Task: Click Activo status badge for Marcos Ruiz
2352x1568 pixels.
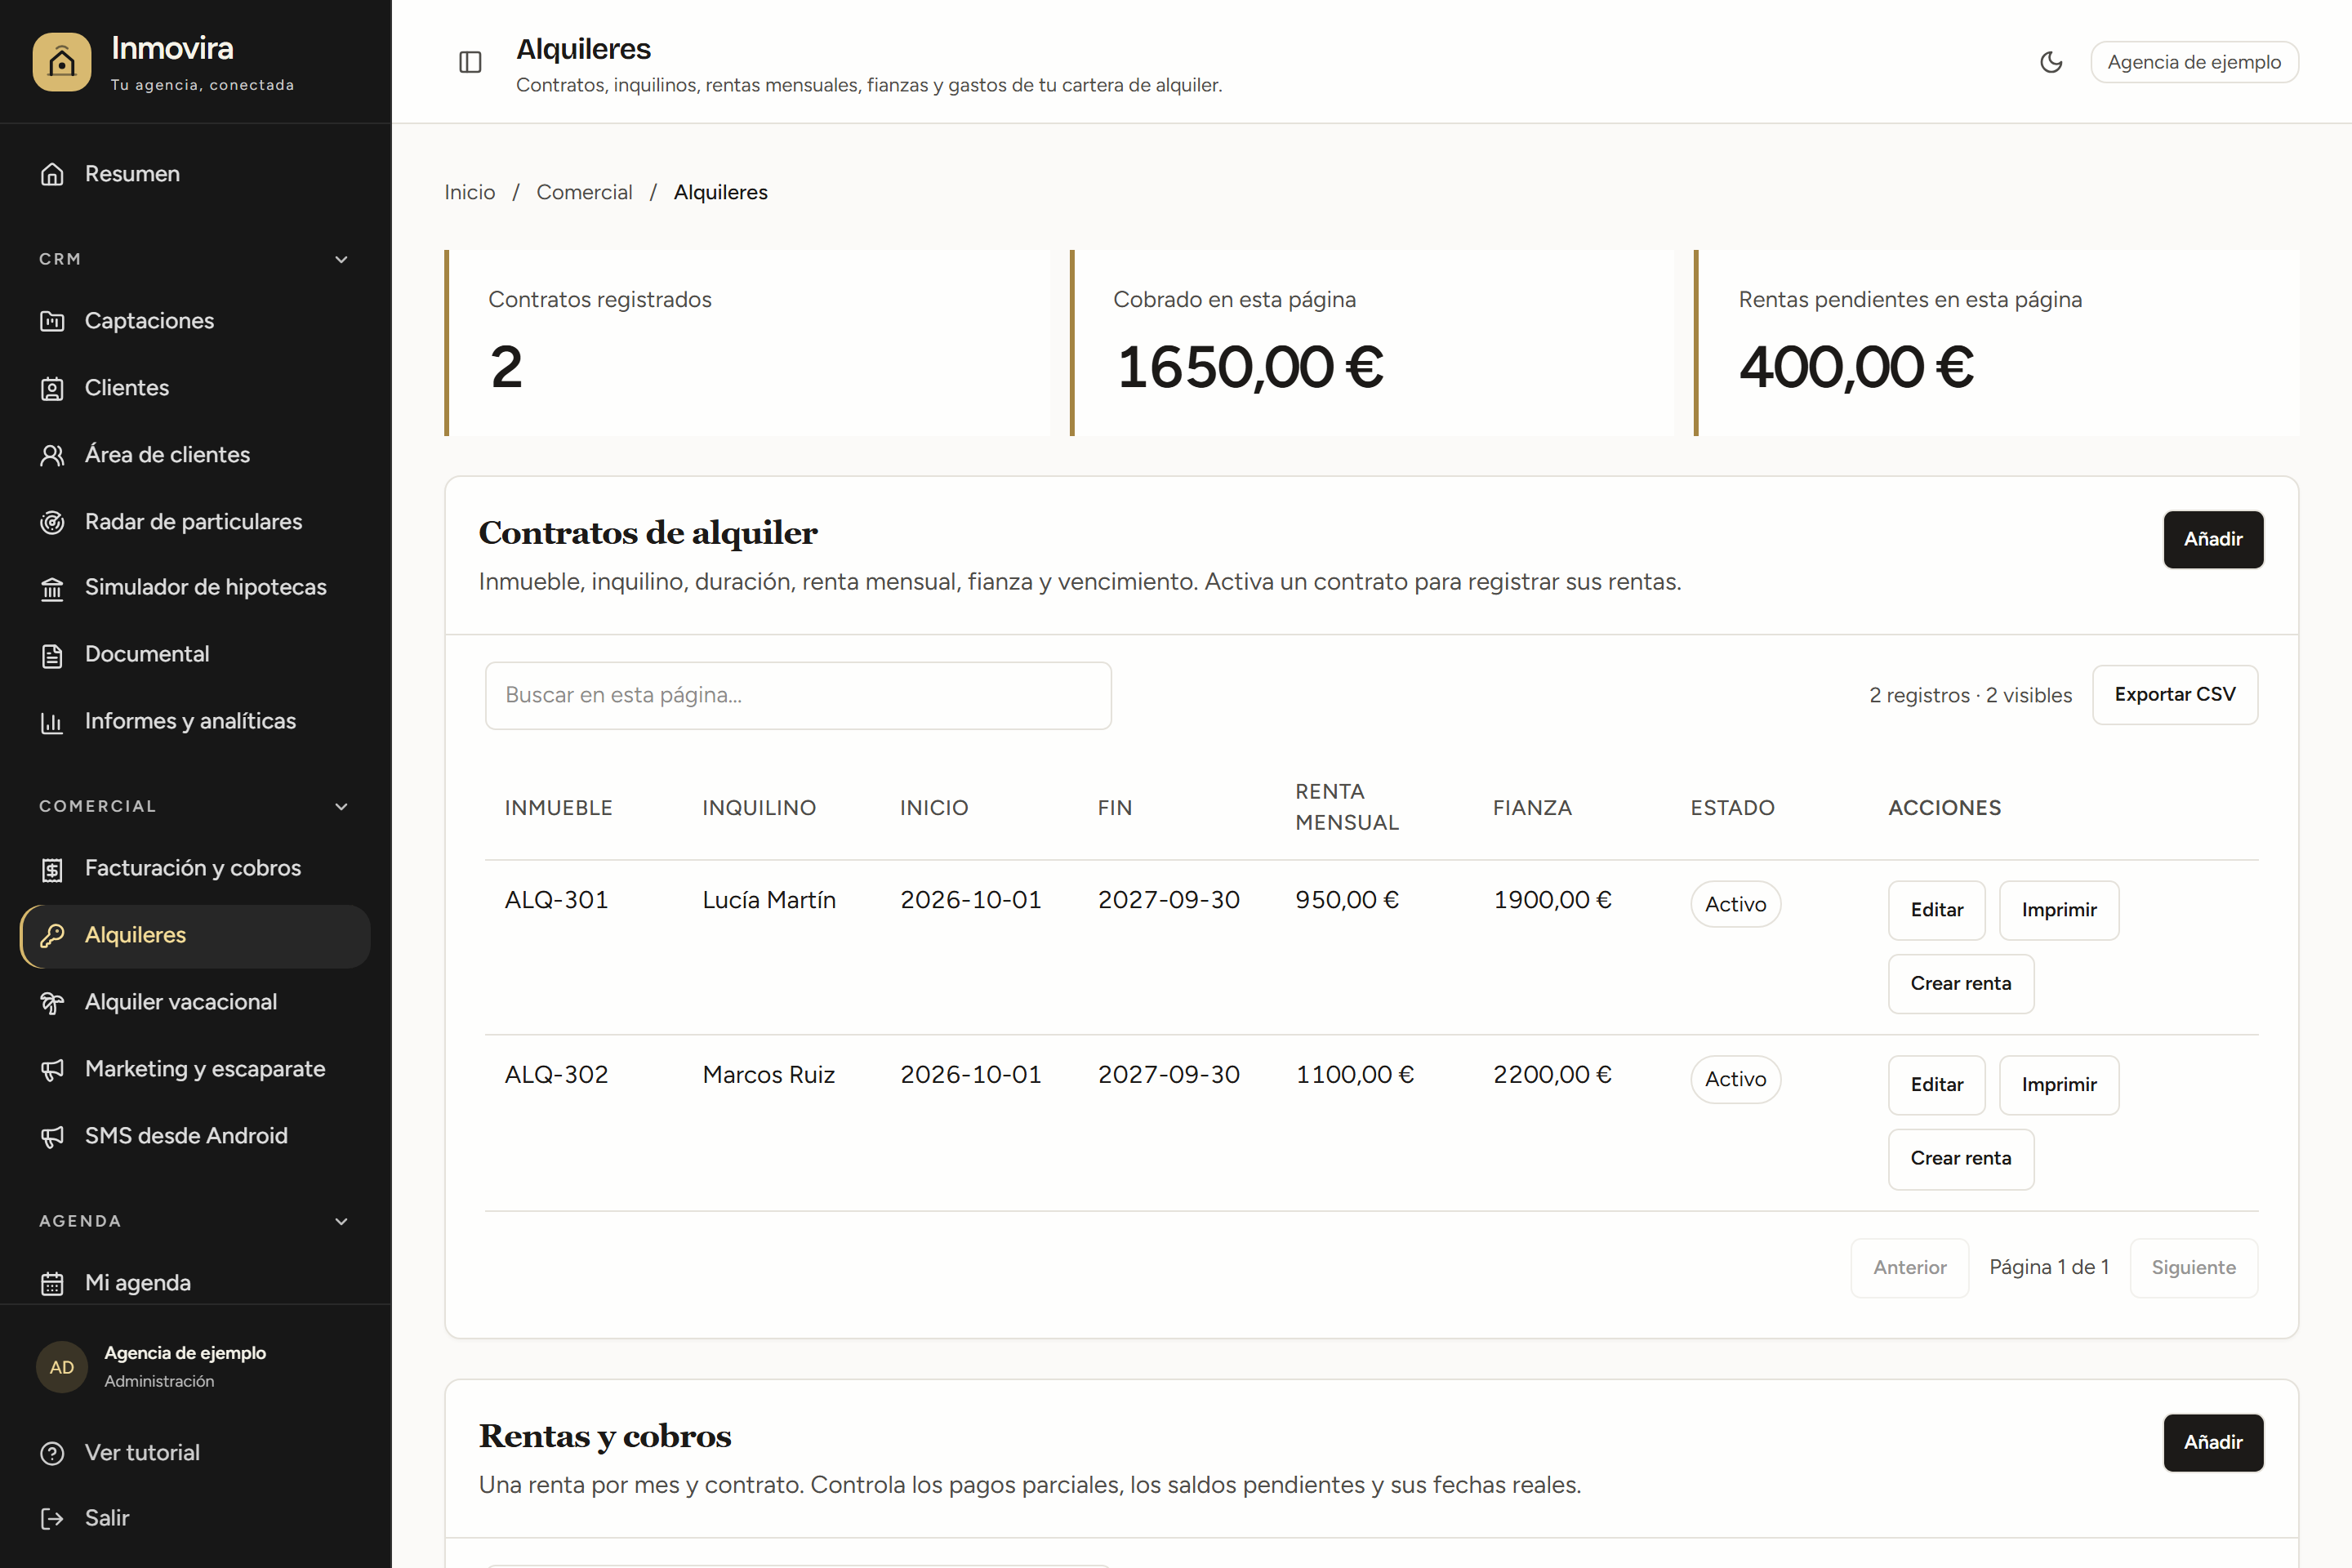Action: [x=1735, y=1080]
